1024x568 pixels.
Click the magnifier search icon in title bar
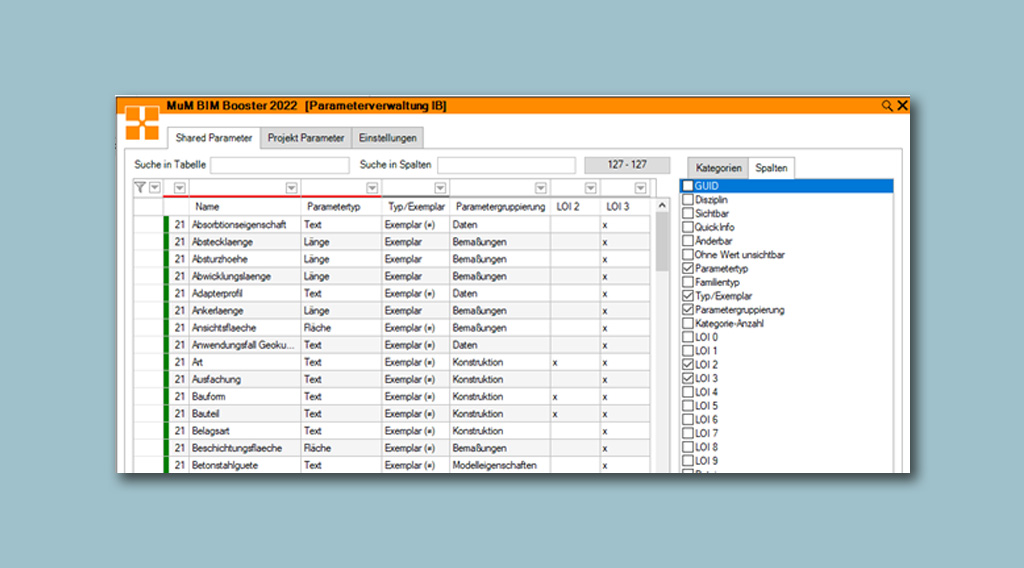click(x=886, y=106)
